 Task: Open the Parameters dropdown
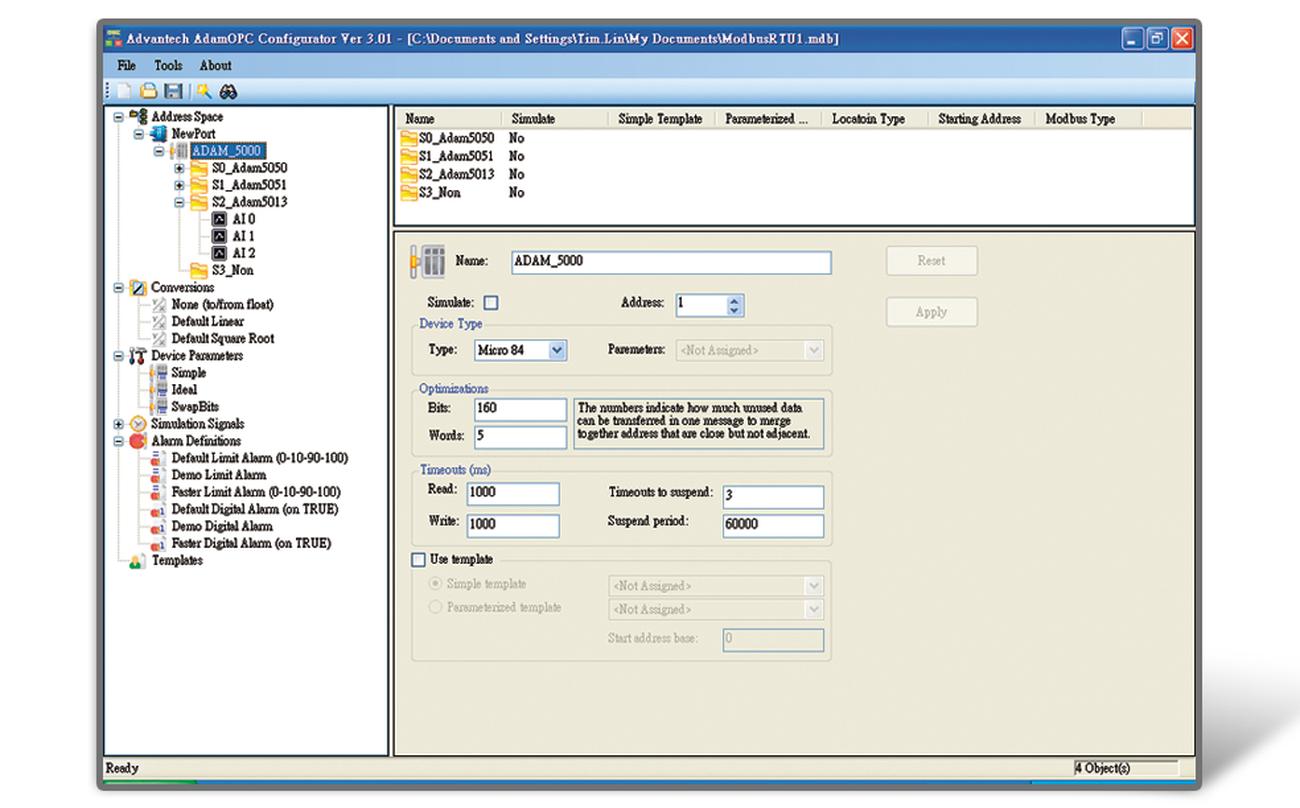click(x=813, y=351)
